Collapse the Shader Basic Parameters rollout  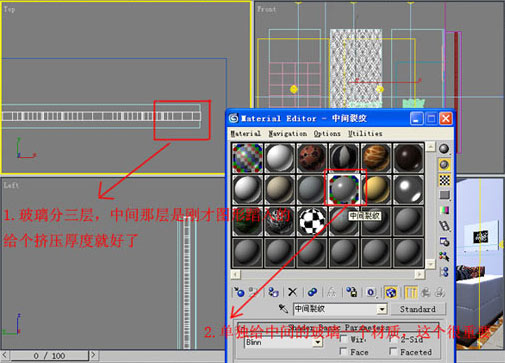pos(337,327)
